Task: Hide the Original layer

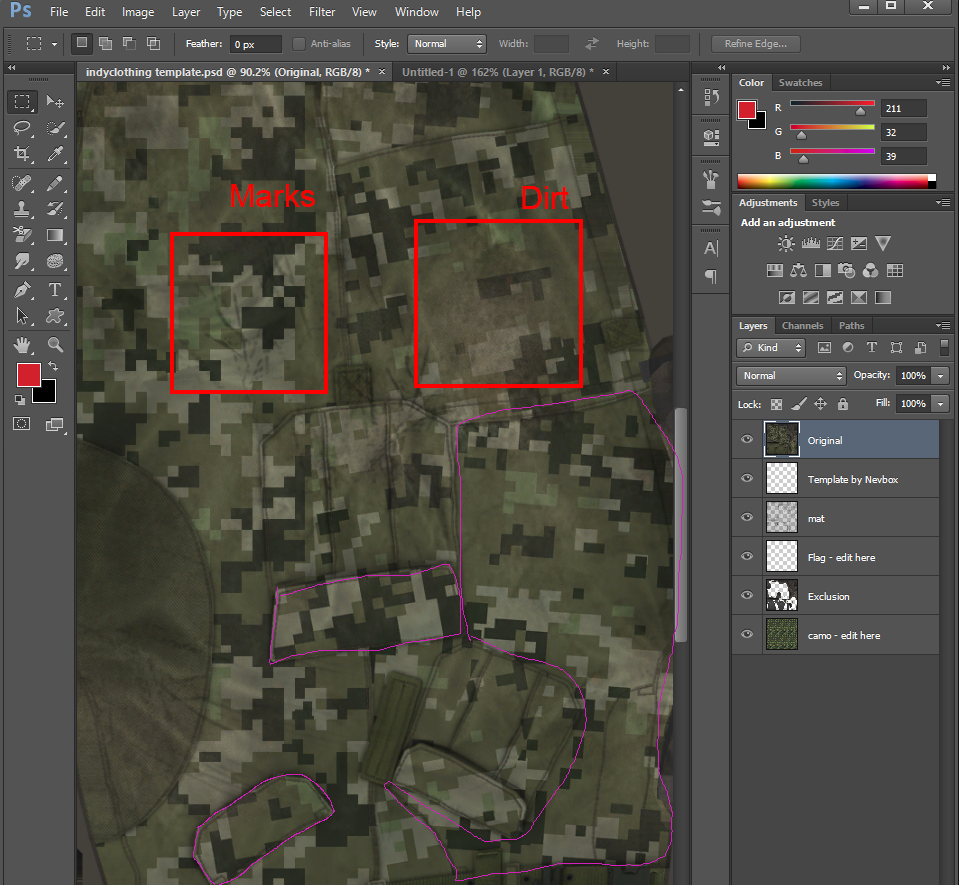Action: tap(747, 440)
